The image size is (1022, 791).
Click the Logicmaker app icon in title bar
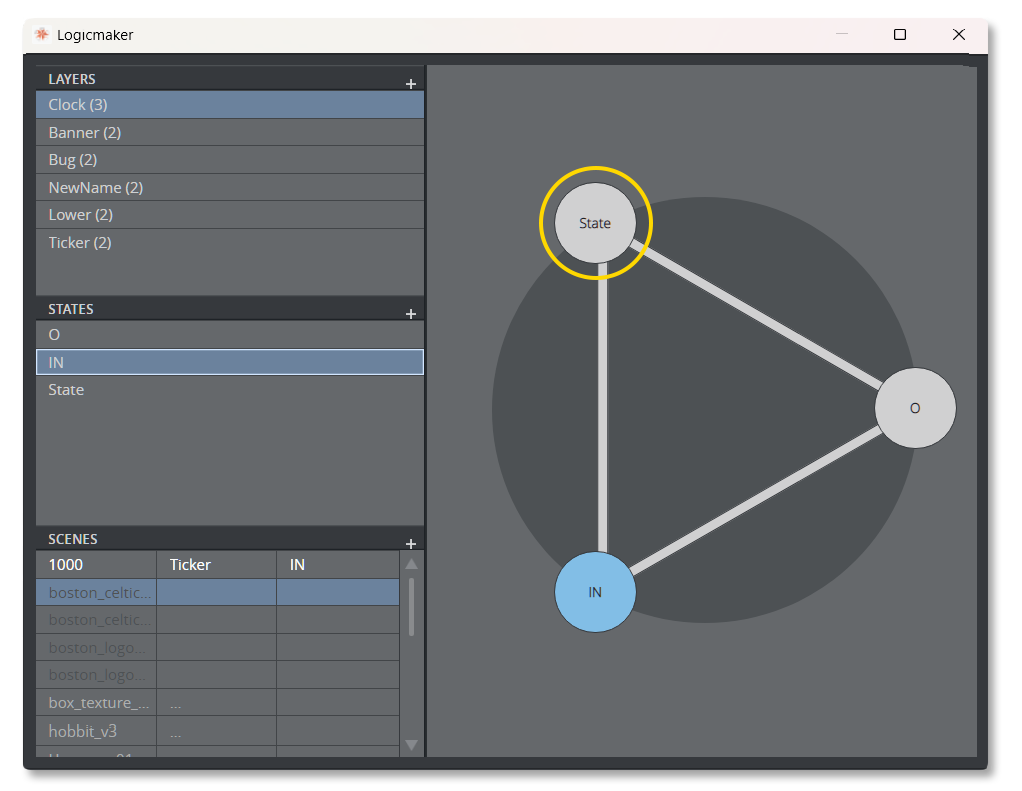(x=41, y=35)
